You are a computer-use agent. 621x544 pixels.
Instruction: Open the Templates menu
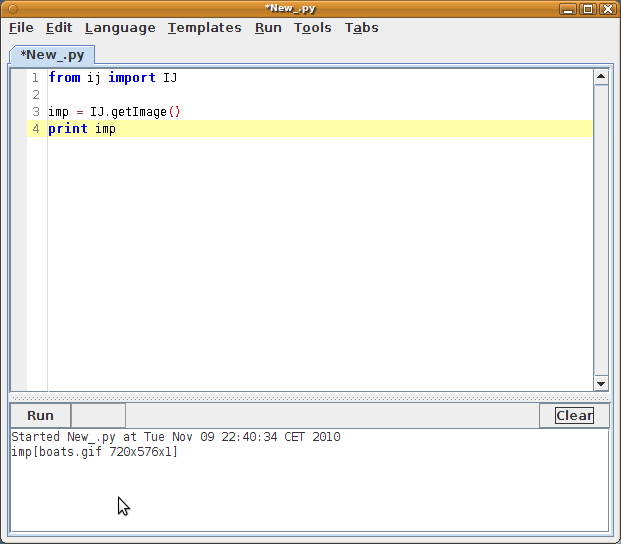(204, 28)
